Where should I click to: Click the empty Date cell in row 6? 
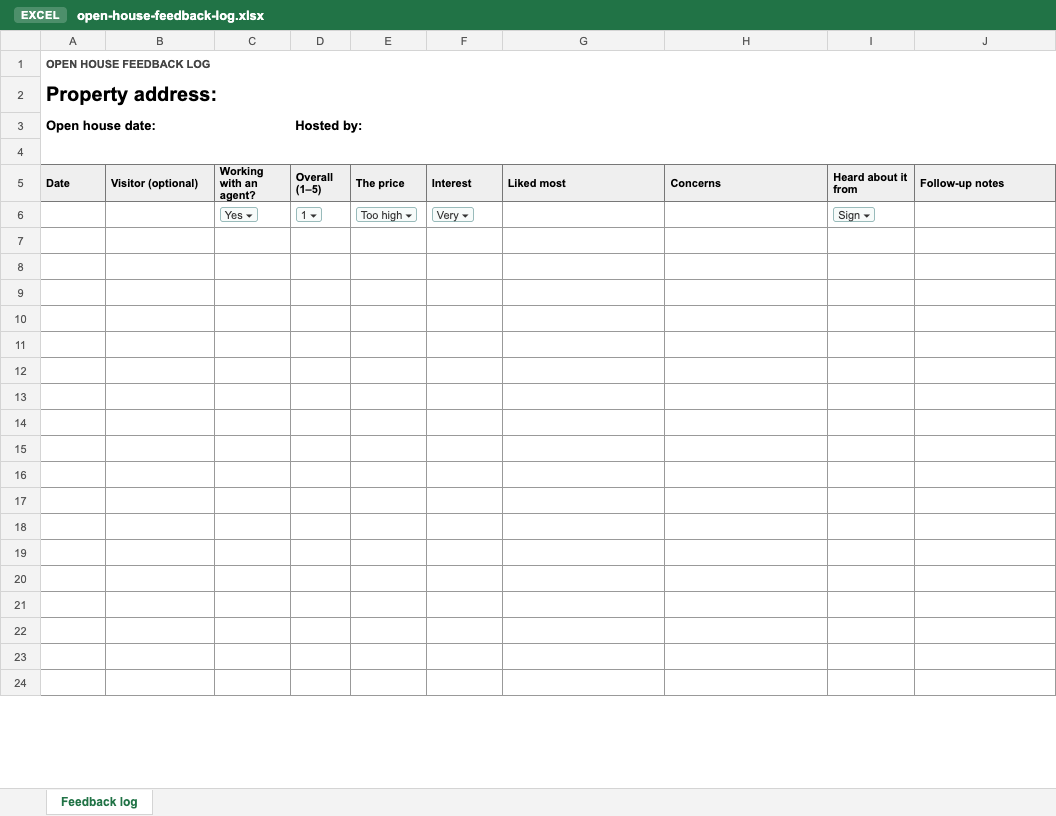(73, 215)
